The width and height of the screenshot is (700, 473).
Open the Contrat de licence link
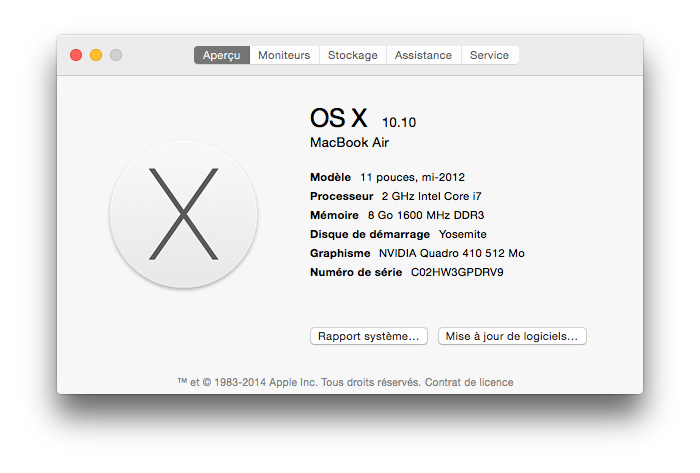pos(469,382)
